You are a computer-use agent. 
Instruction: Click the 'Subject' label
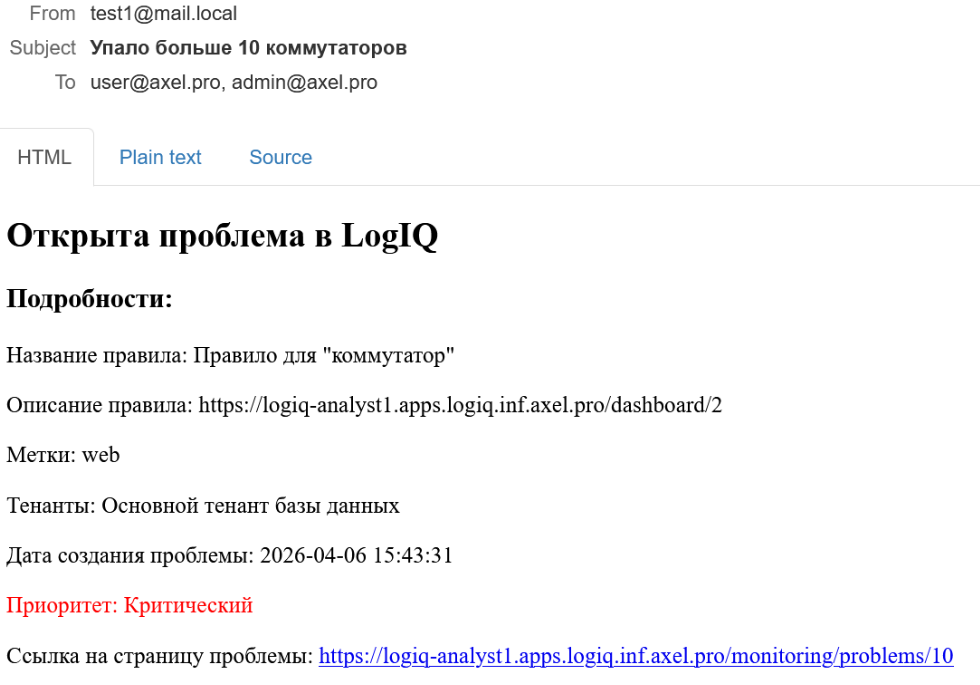[42, 48]
